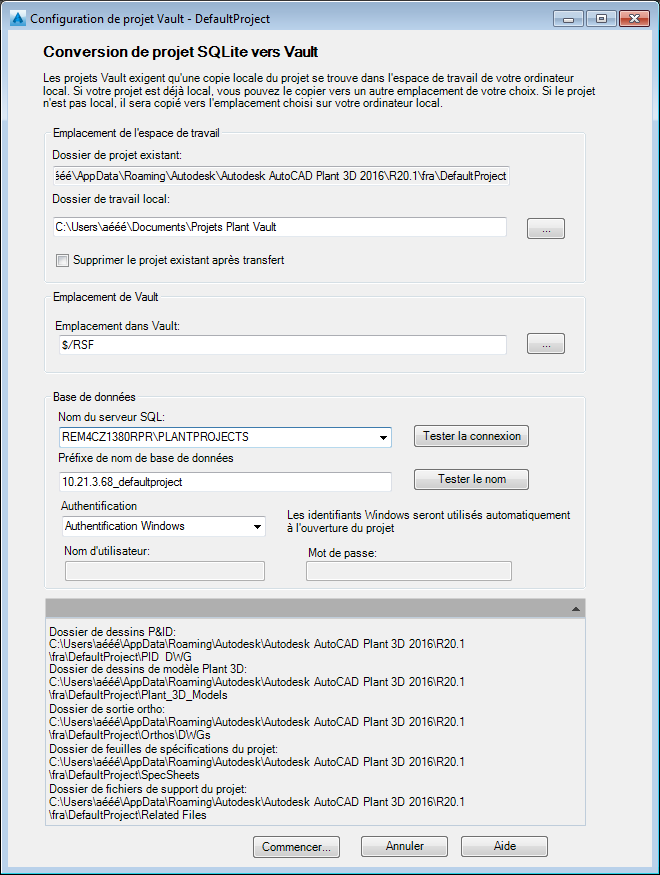This screenshot has height=875, width=660.
Task: Click the '\fra\DefaultProject\Orthos\DWGs' path line
Action: coord(130,735)
